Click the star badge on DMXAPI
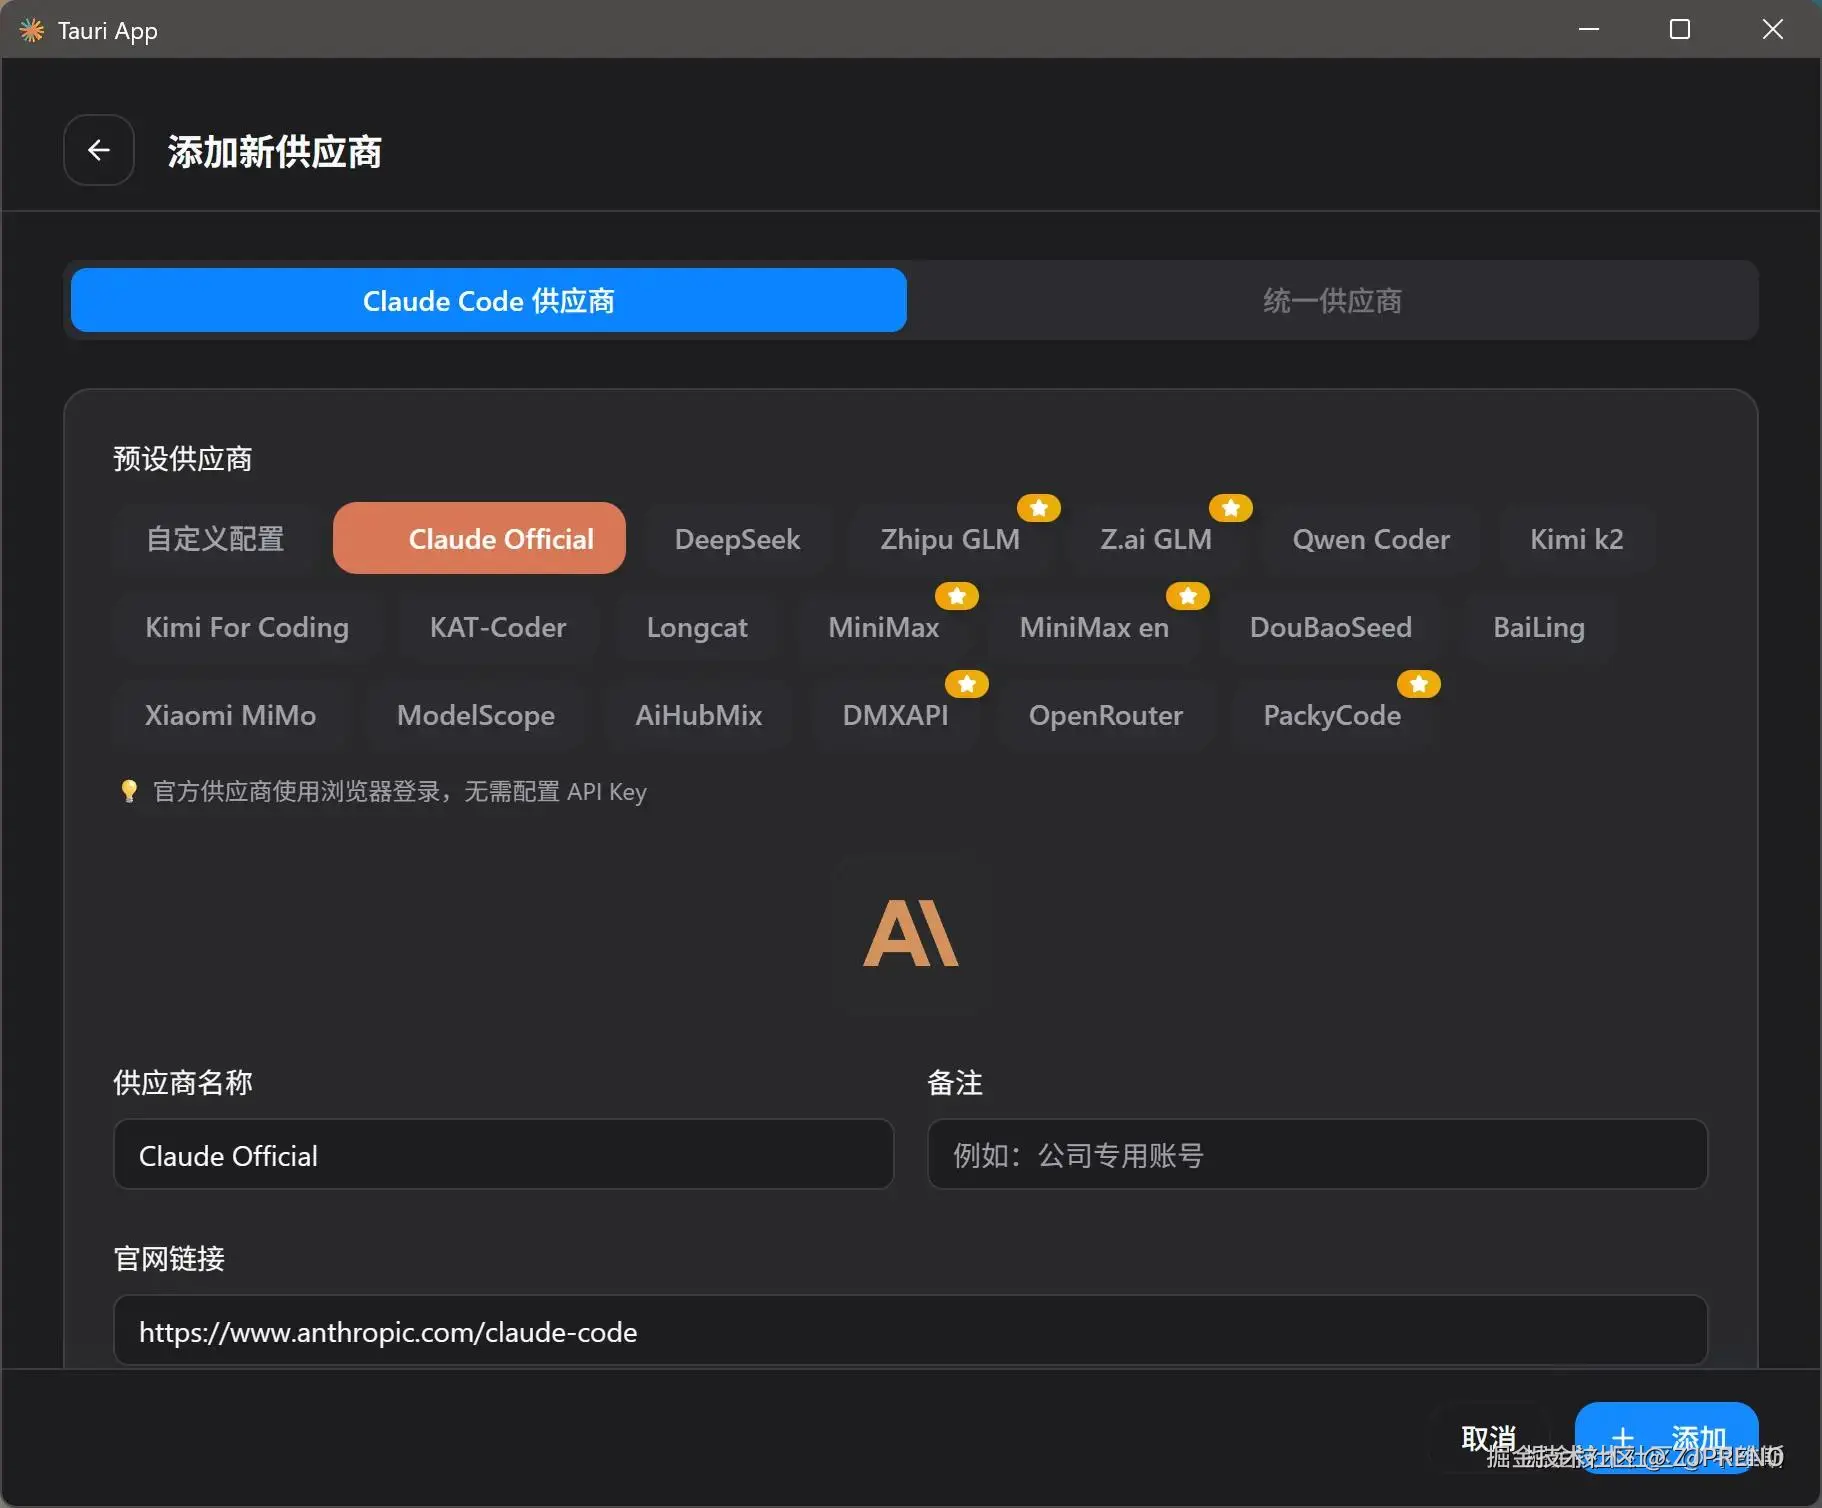 tap(967, 684)
